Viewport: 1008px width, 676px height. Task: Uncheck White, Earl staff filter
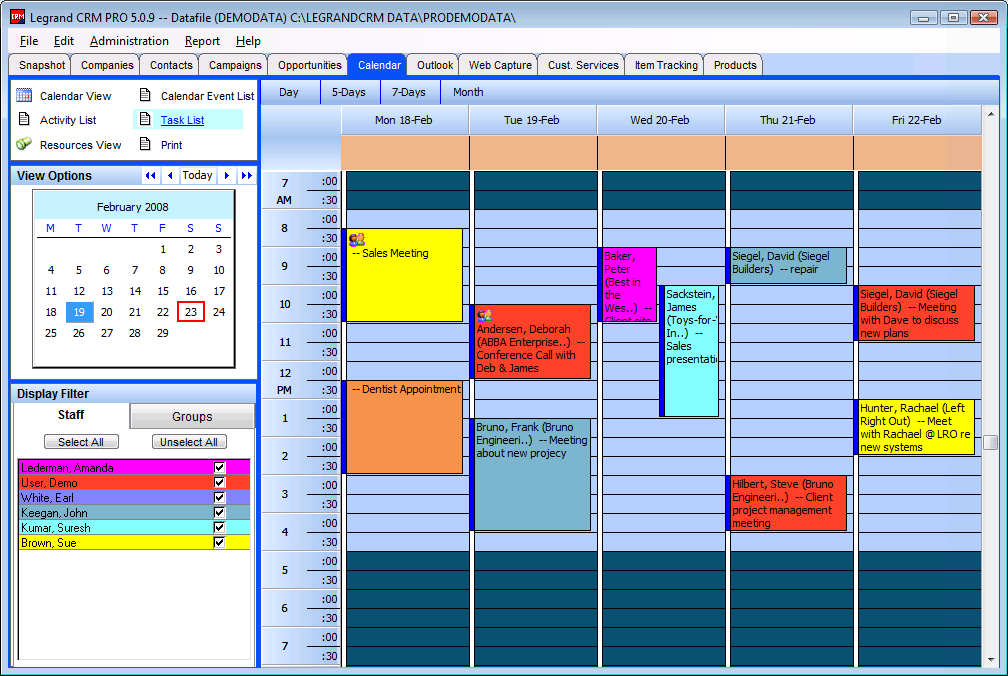219,497
